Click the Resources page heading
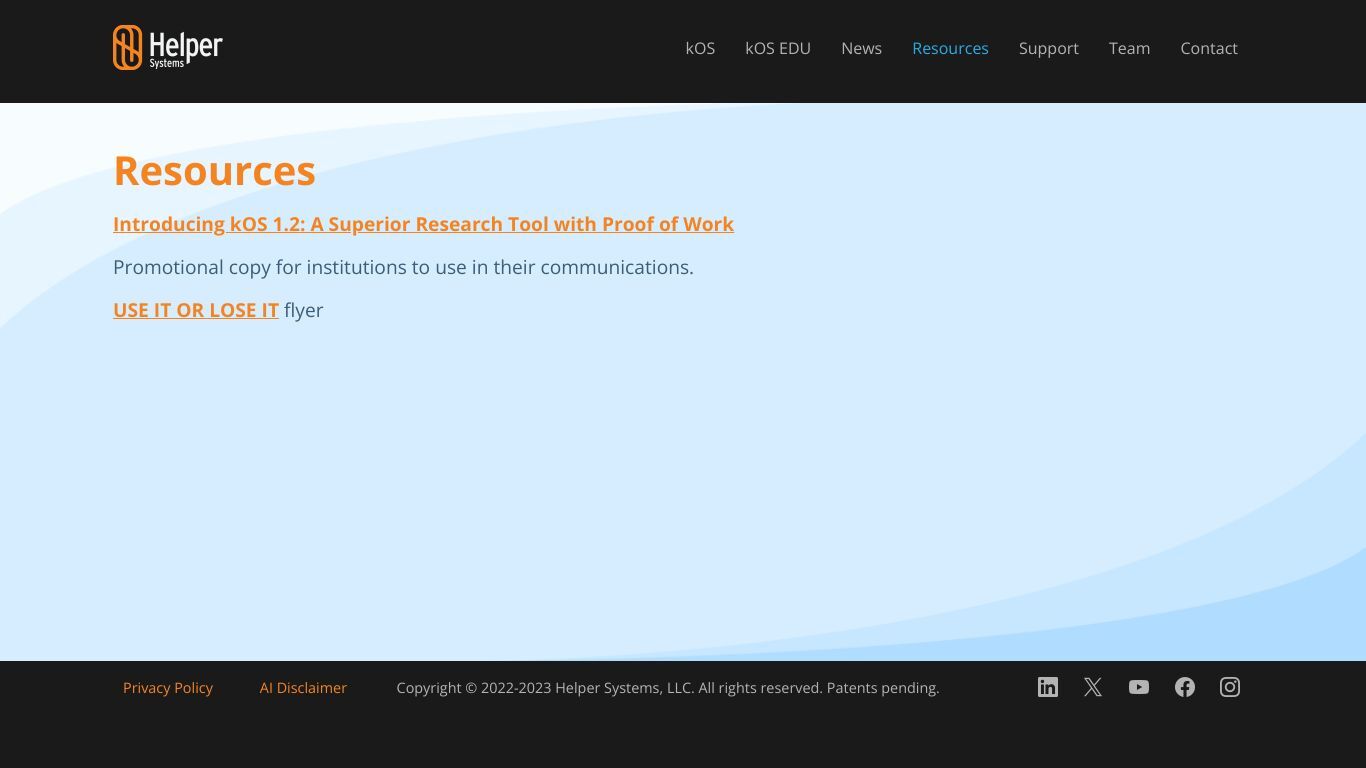The image size is (1366, 768). 214,171
